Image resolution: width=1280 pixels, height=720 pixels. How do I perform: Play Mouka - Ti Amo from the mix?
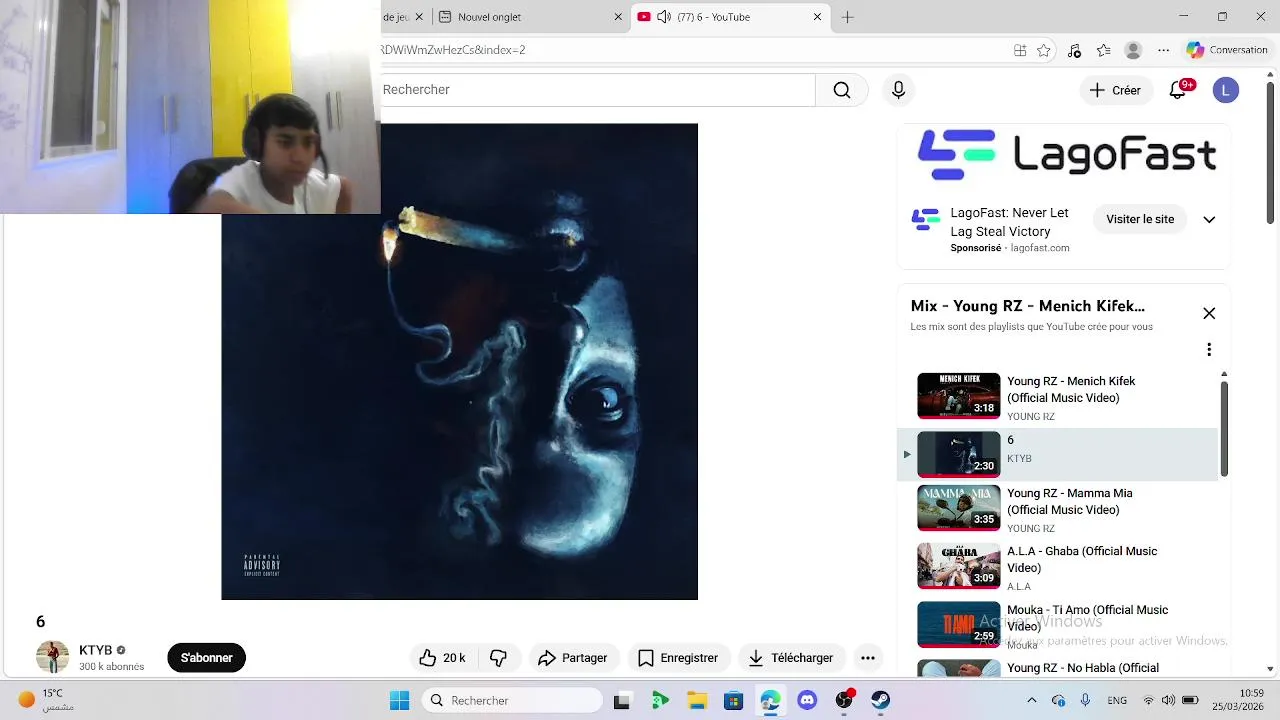(1058, 625)
